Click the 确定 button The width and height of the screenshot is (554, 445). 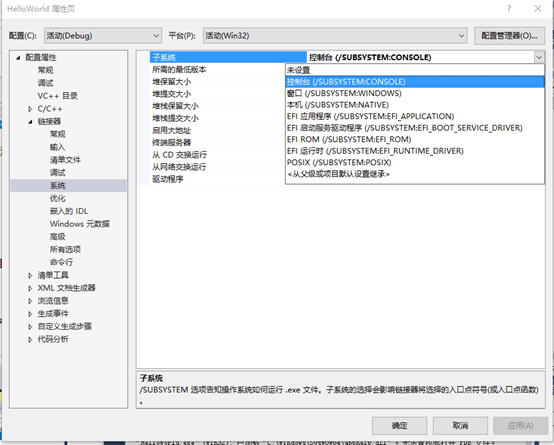(399, 426)
